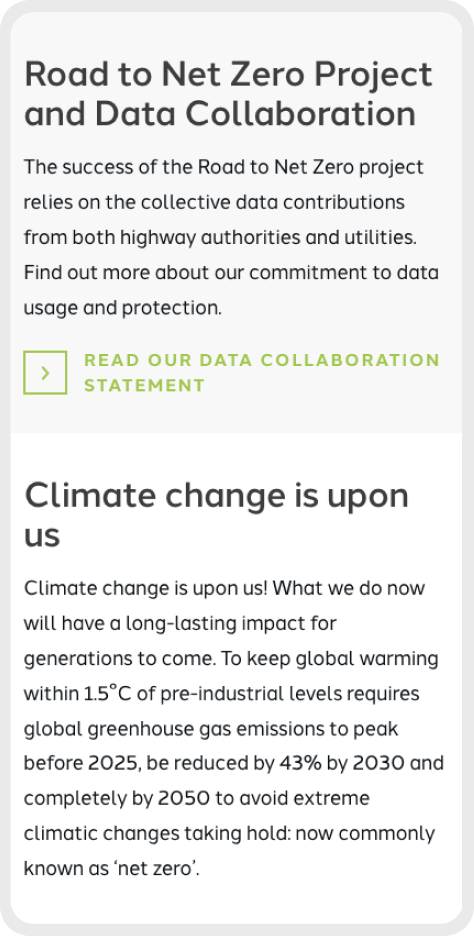474x936 pixels.
Task: Click the phrase climatic changes taking hold
Action: coord(149,835)
